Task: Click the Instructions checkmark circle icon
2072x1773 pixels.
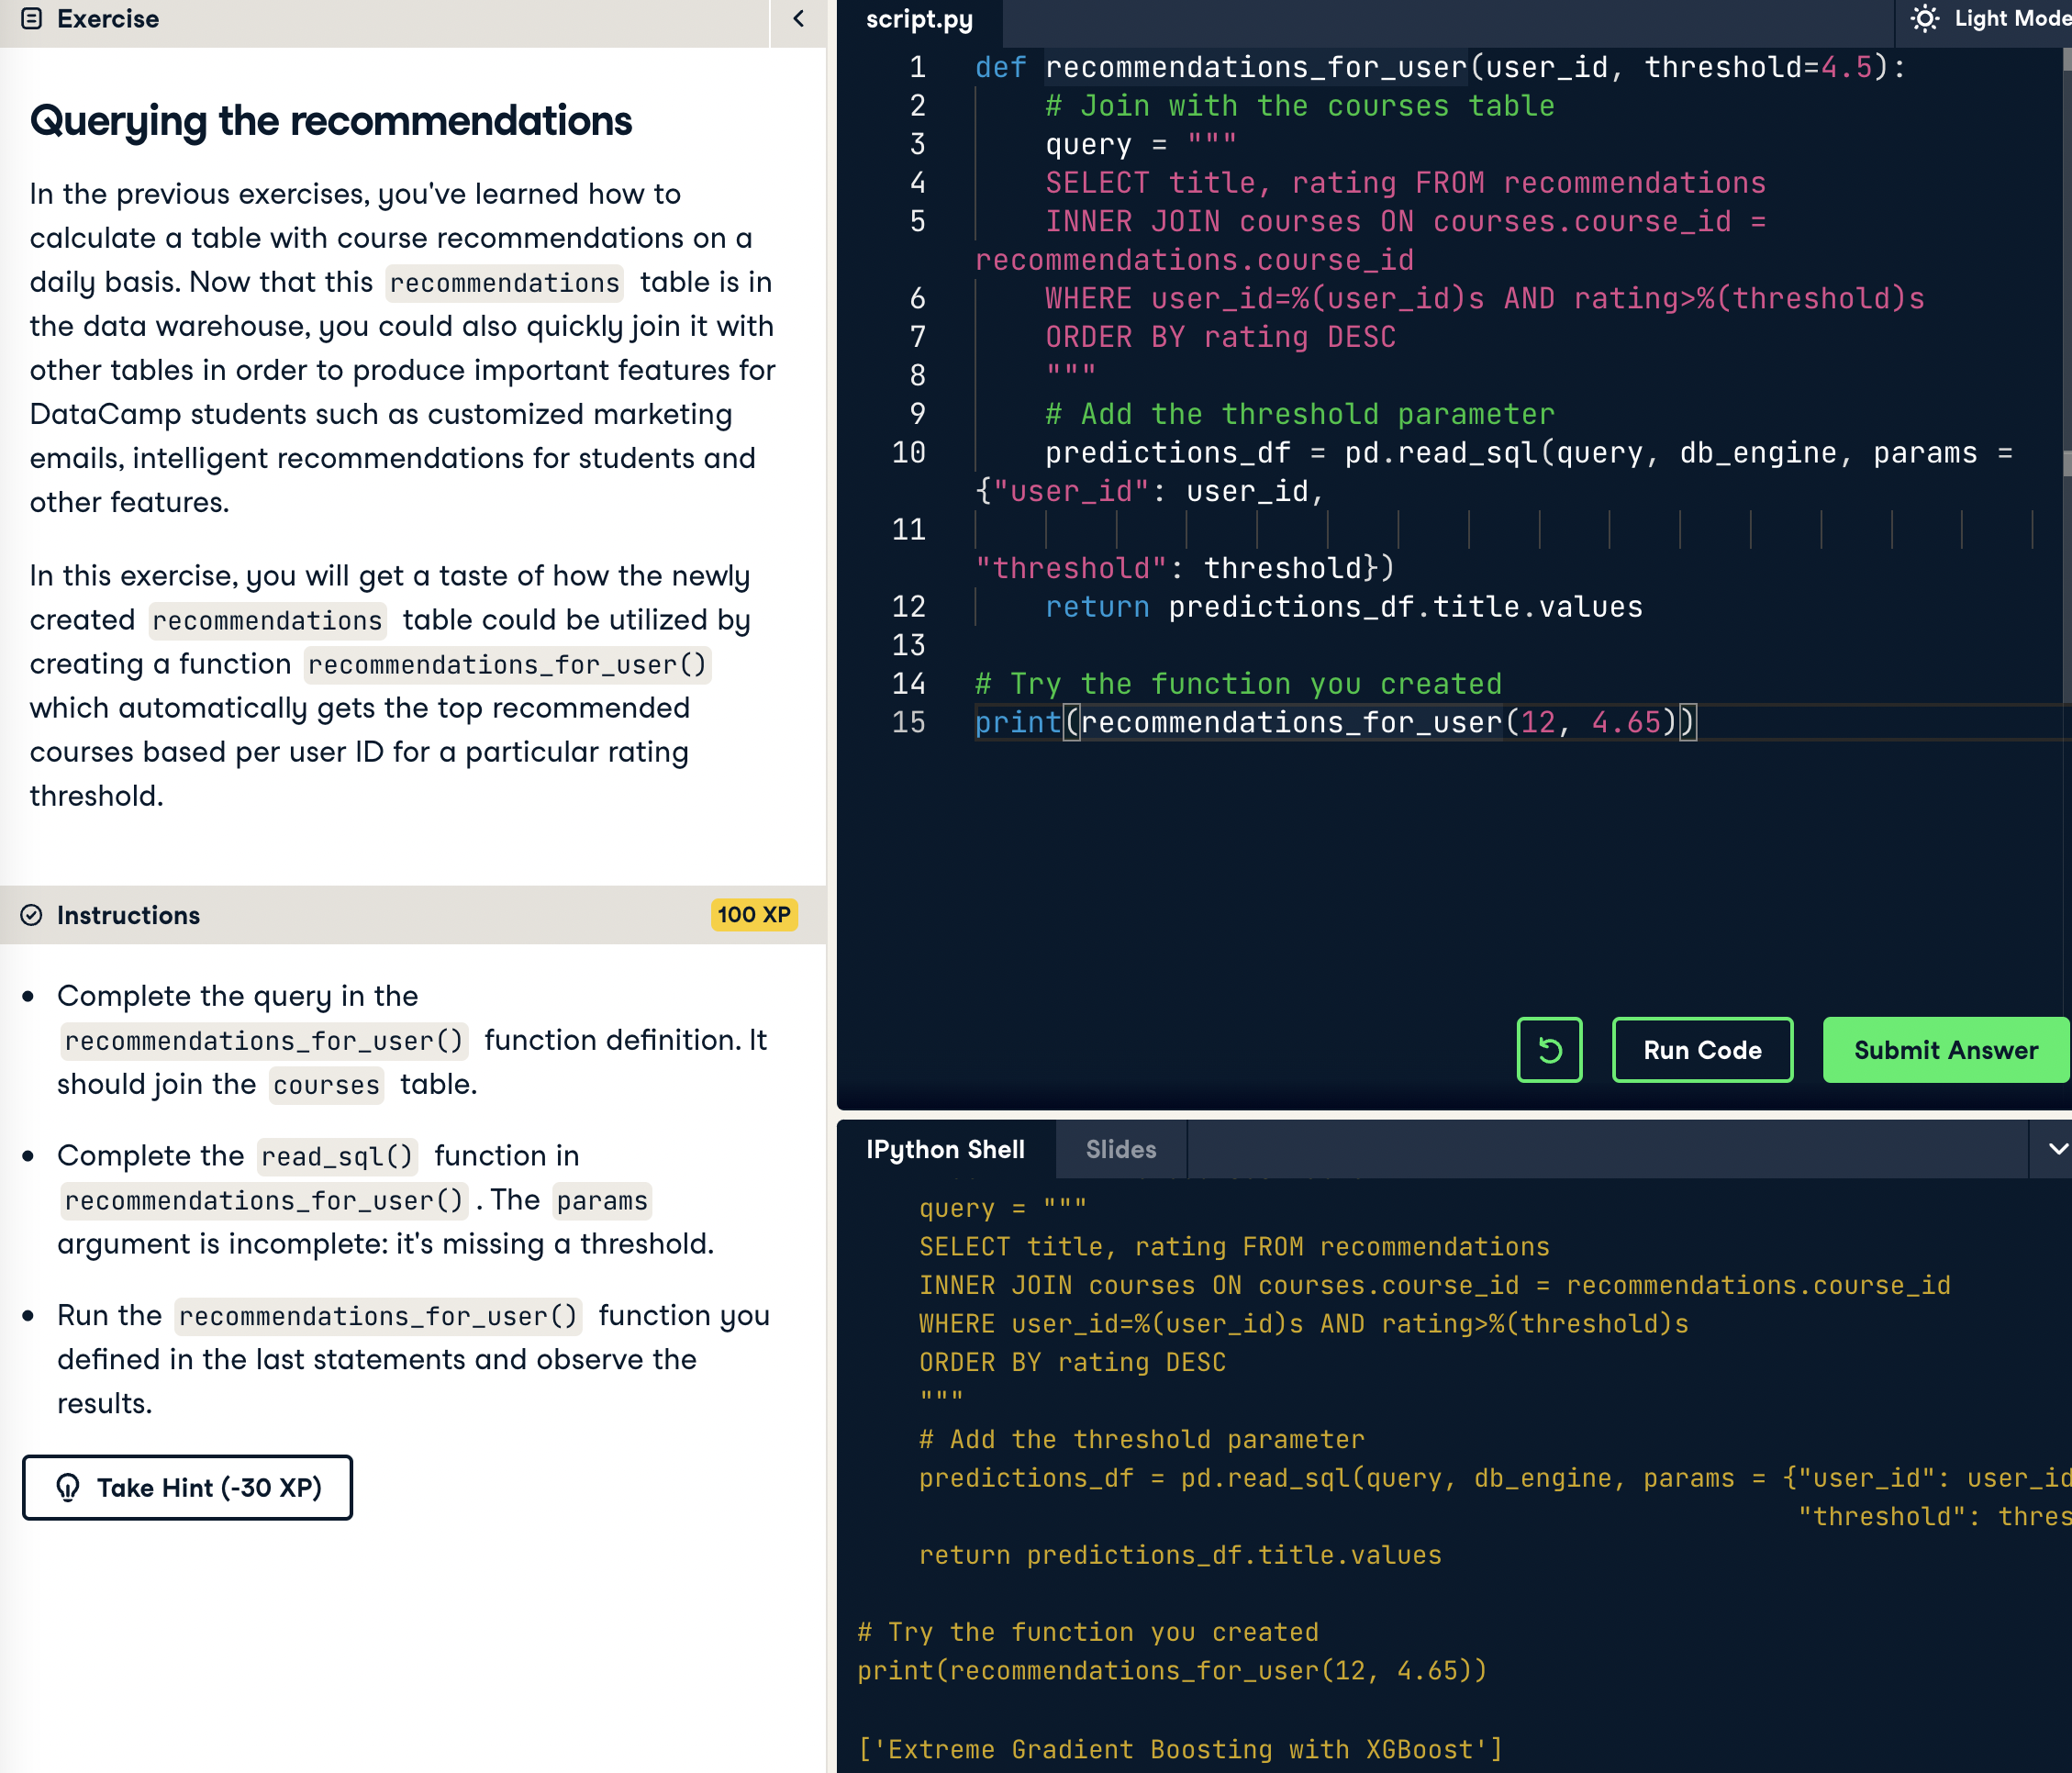Action: [32, 915]
